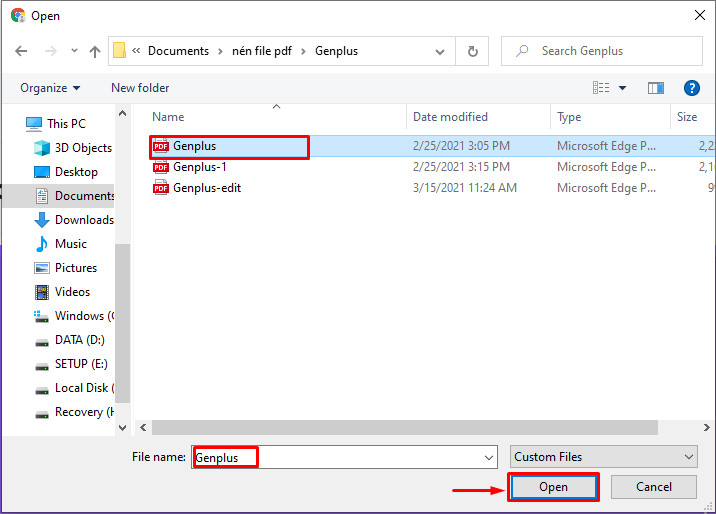The image size is (716, 514).
Task: Click Documents in the address breadcrumb
Action: pos(178,51)
